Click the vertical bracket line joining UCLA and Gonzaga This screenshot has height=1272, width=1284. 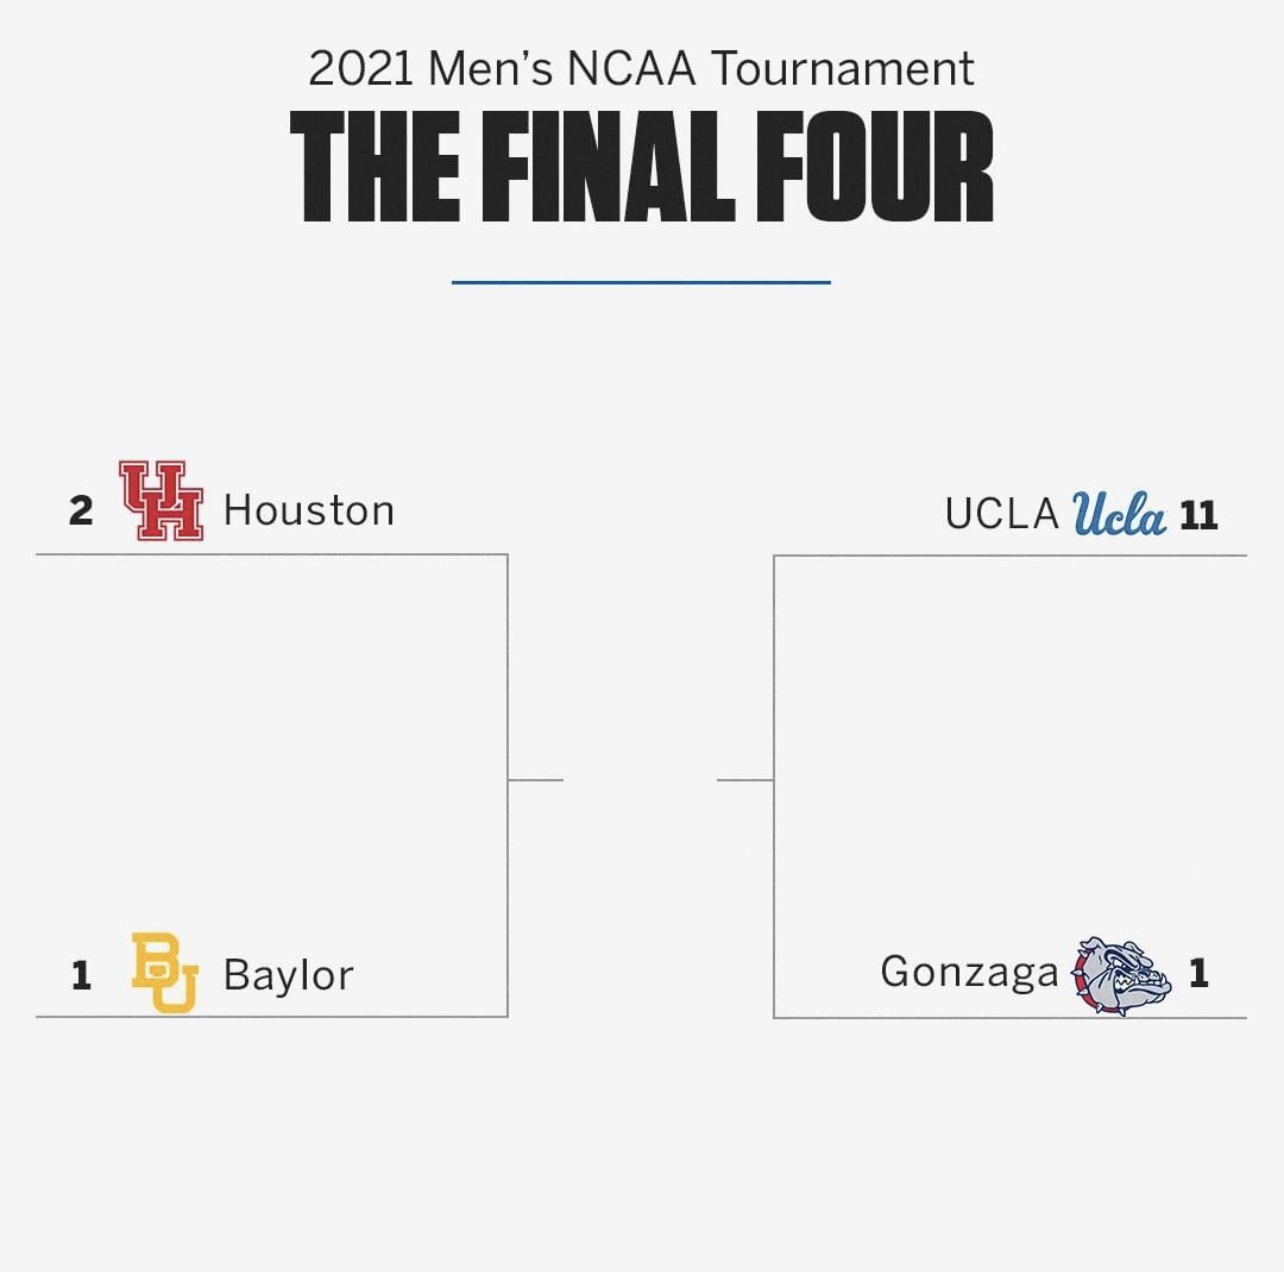(774, 700)
